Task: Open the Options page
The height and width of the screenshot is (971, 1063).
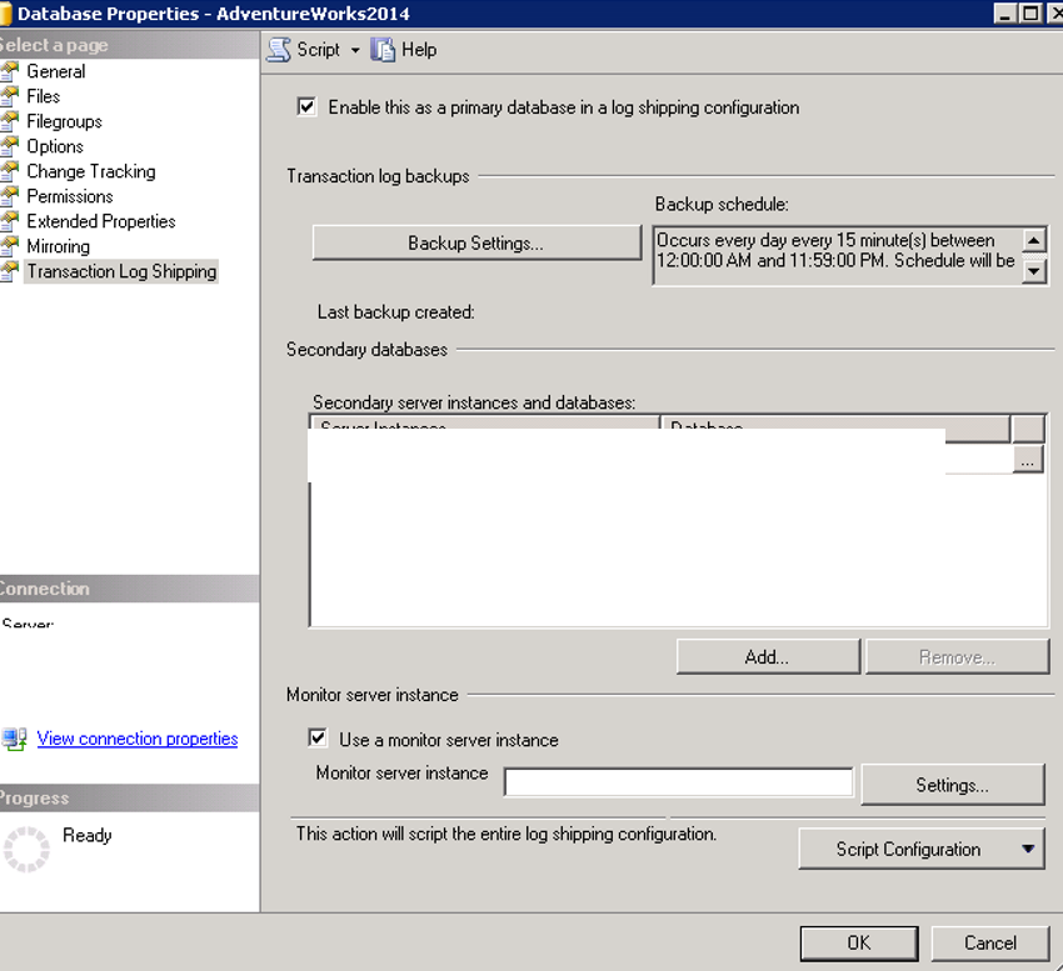Action: tap(55, 146)
